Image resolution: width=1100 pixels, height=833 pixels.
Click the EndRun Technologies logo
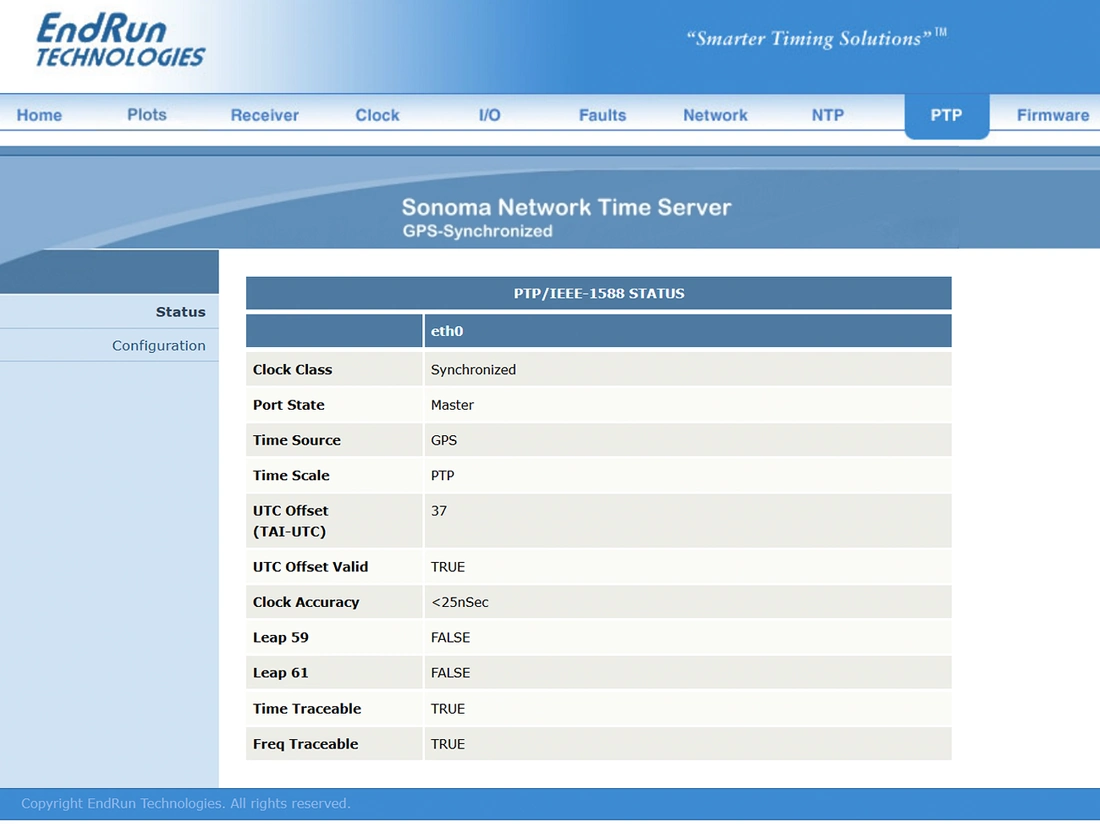pyautogui.click(x=120, y=41)
